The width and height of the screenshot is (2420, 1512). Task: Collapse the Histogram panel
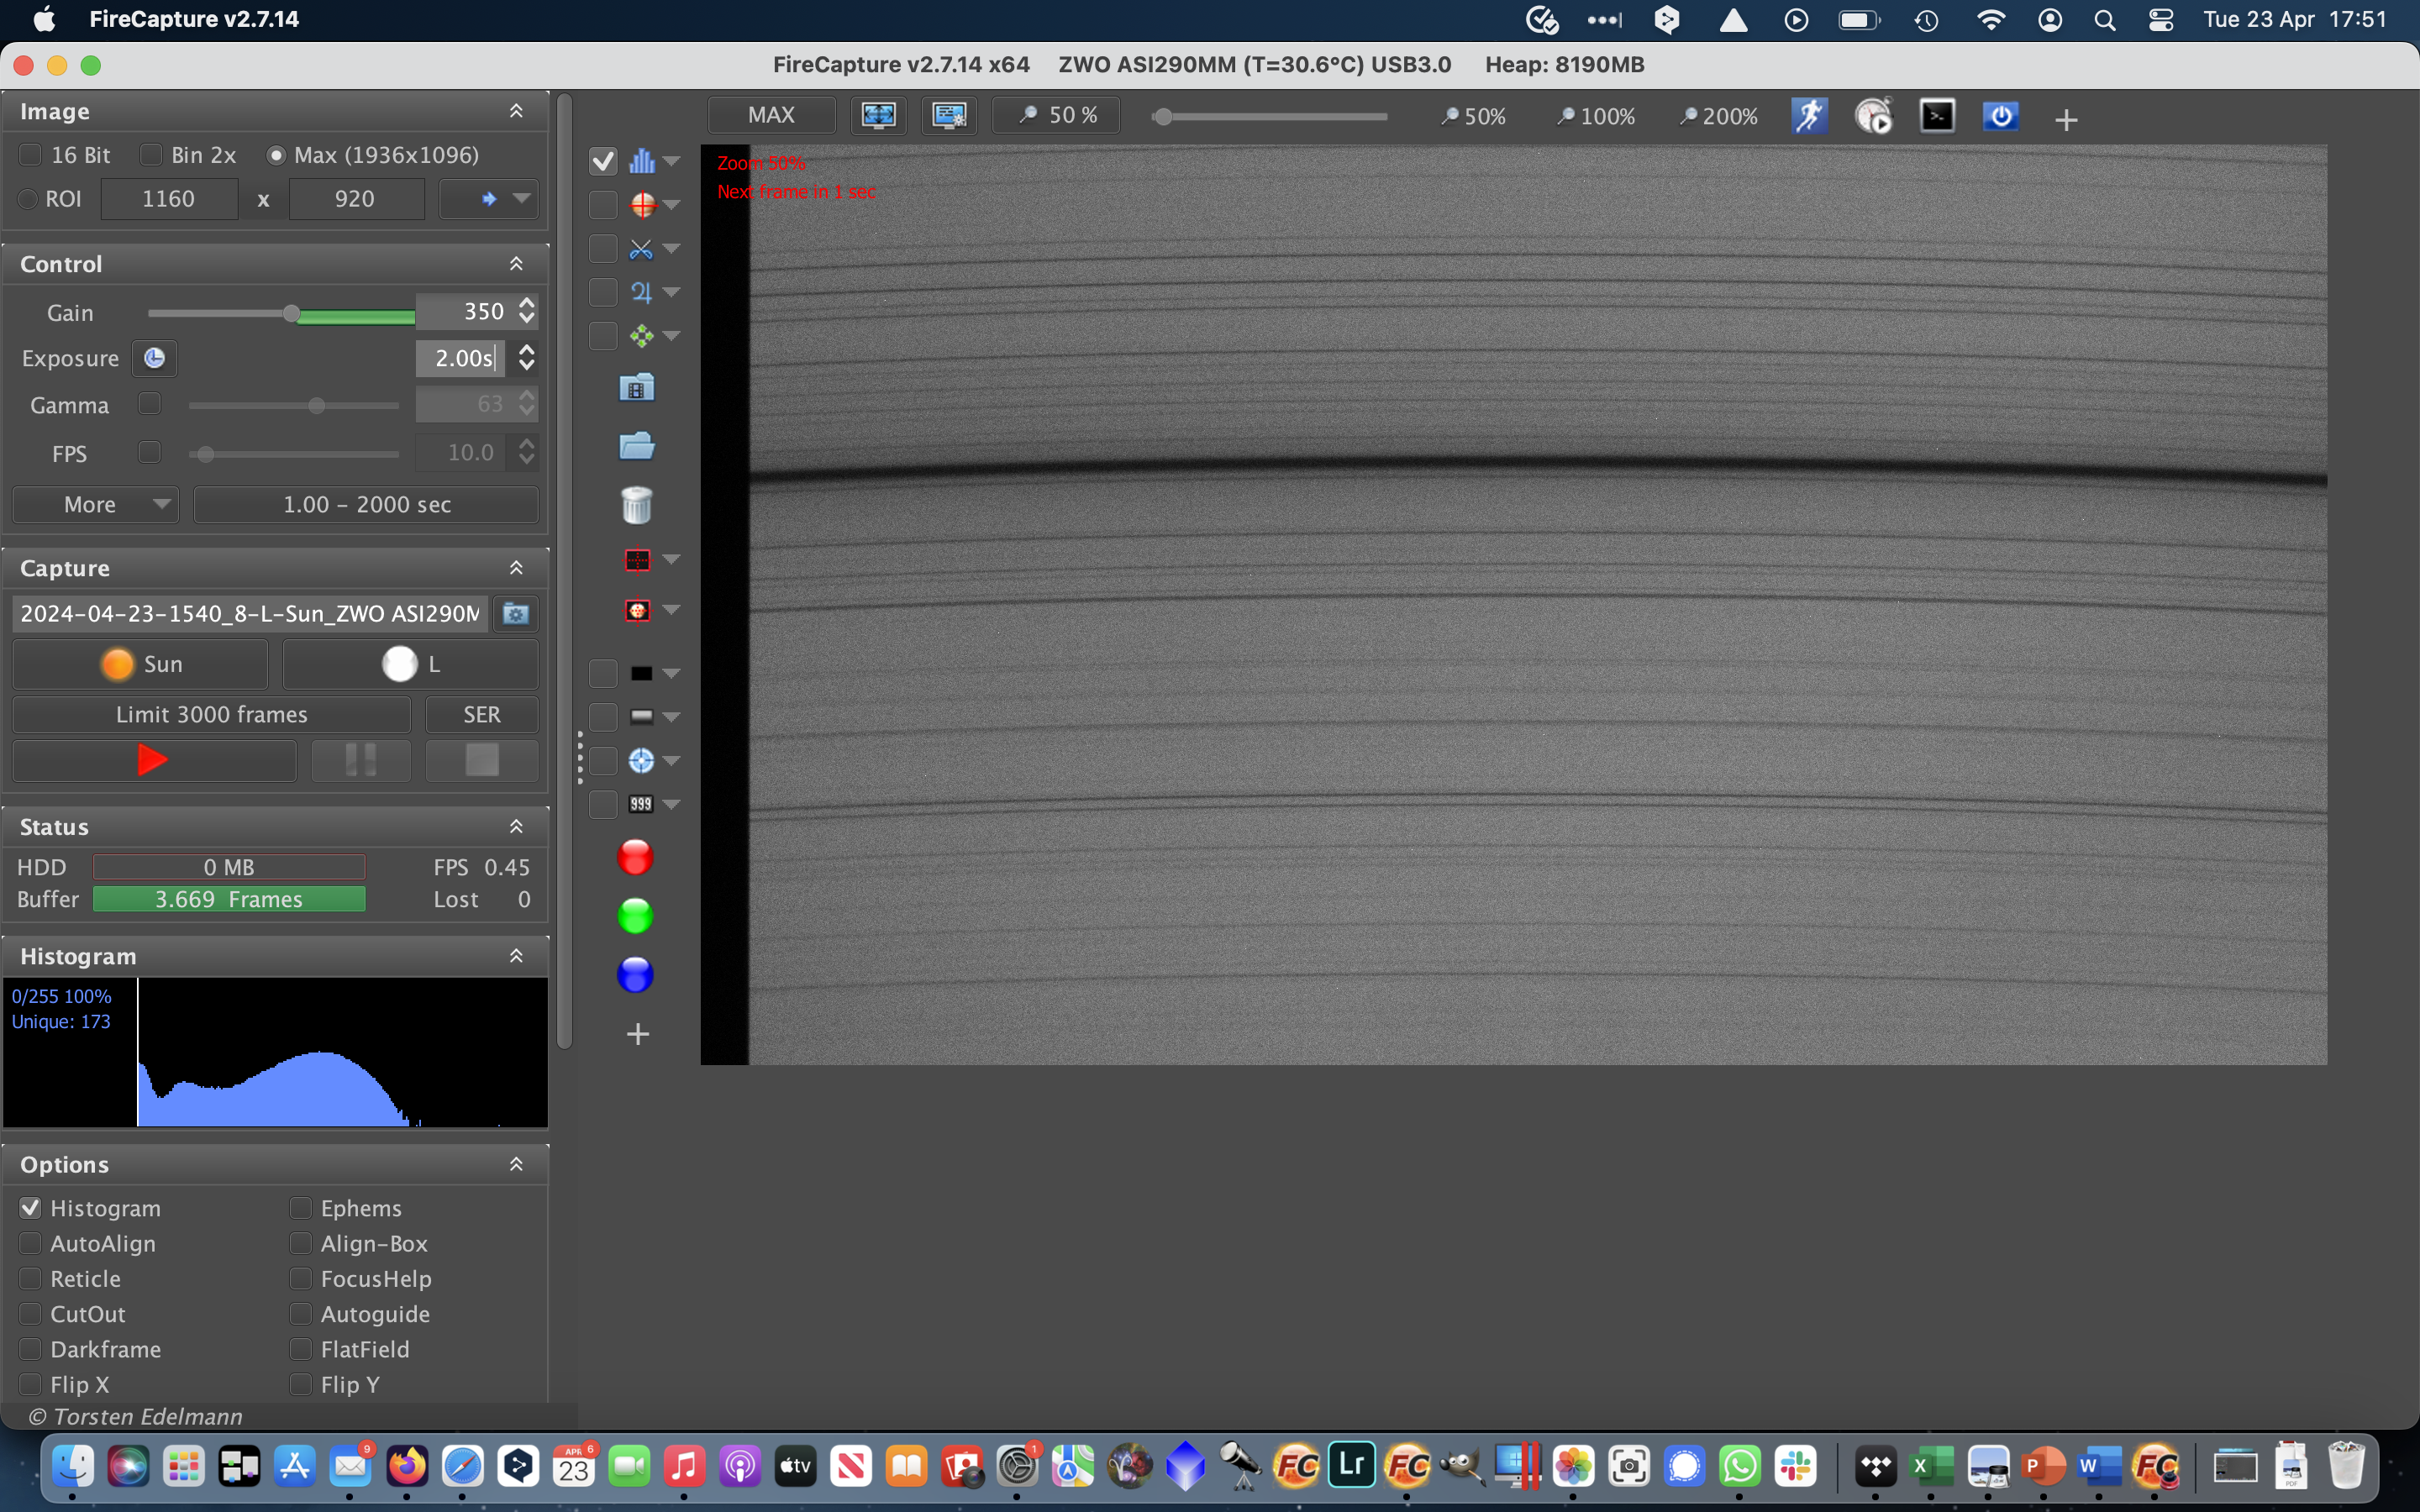click(x=516, y=956)
